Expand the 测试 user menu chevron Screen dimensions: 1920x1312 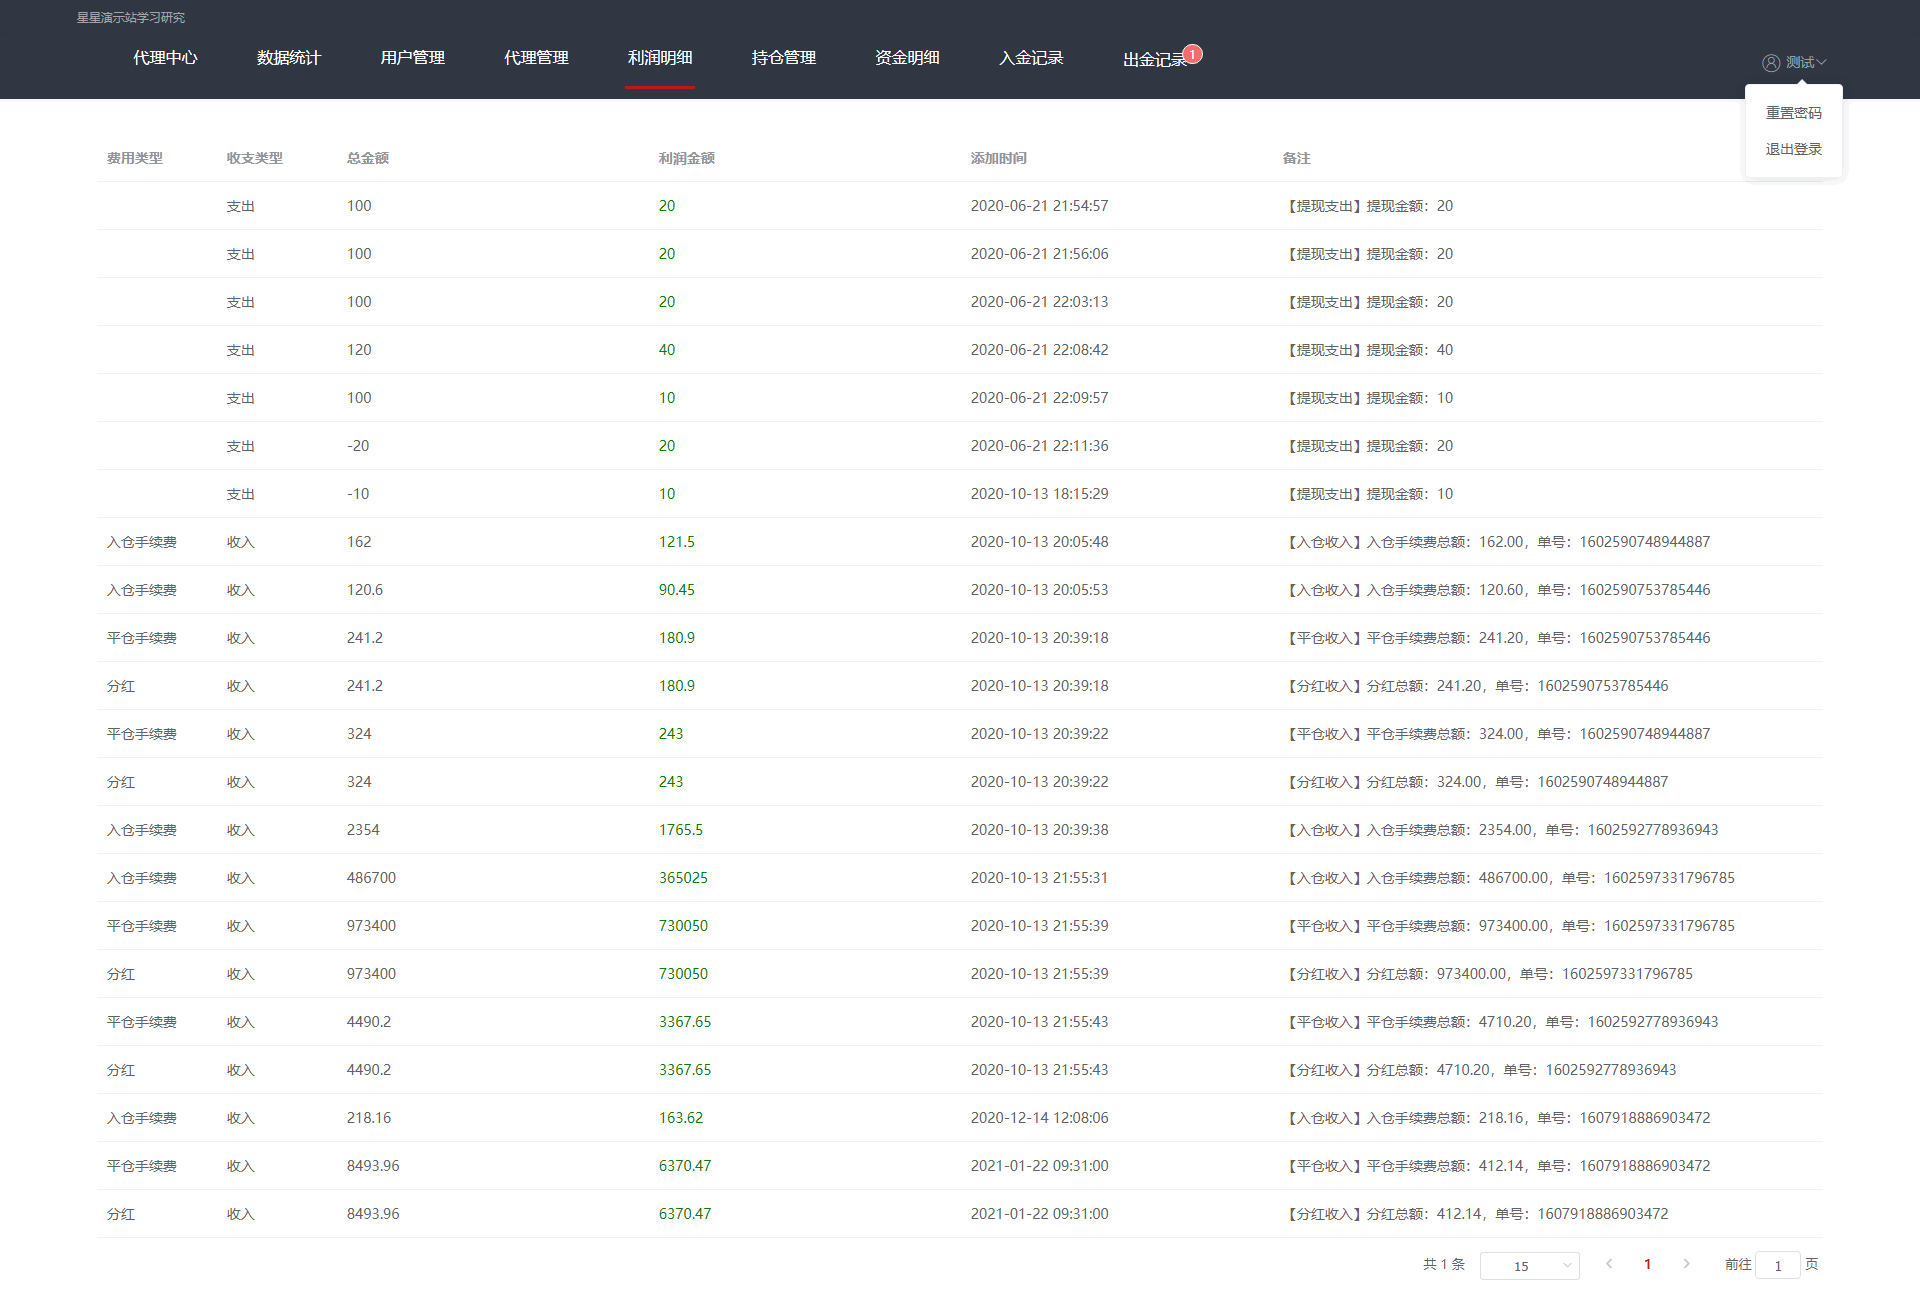(1822, 63)
